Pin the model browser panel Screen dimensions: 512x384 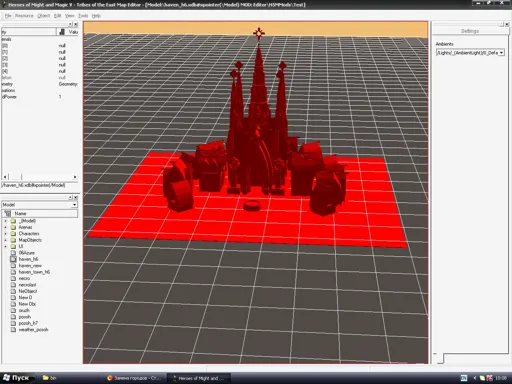tap(70, 197)
